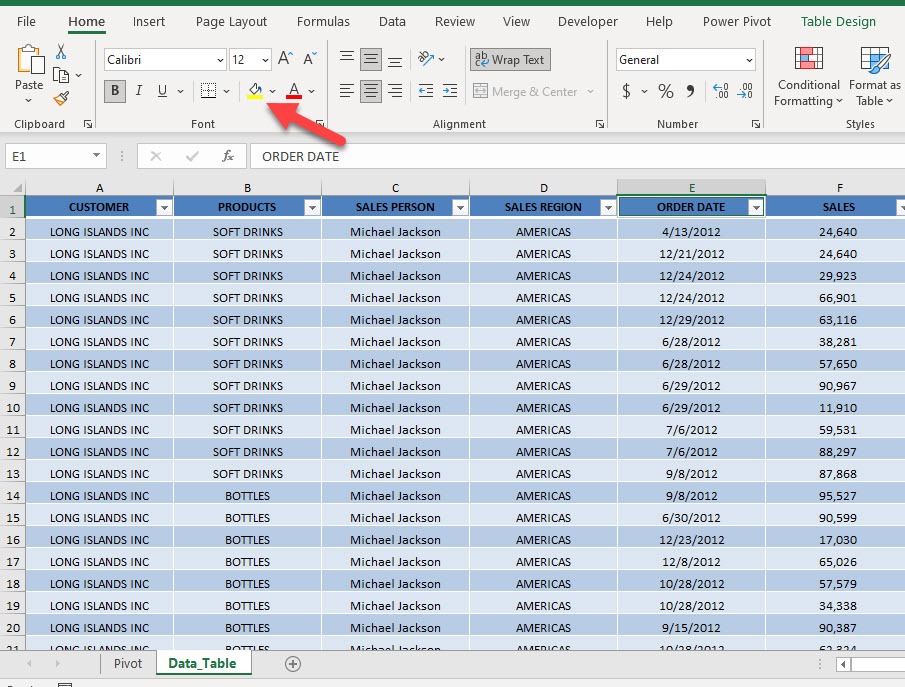
Task: Click Decrease Decimal icon
Action: coord(745,91)
